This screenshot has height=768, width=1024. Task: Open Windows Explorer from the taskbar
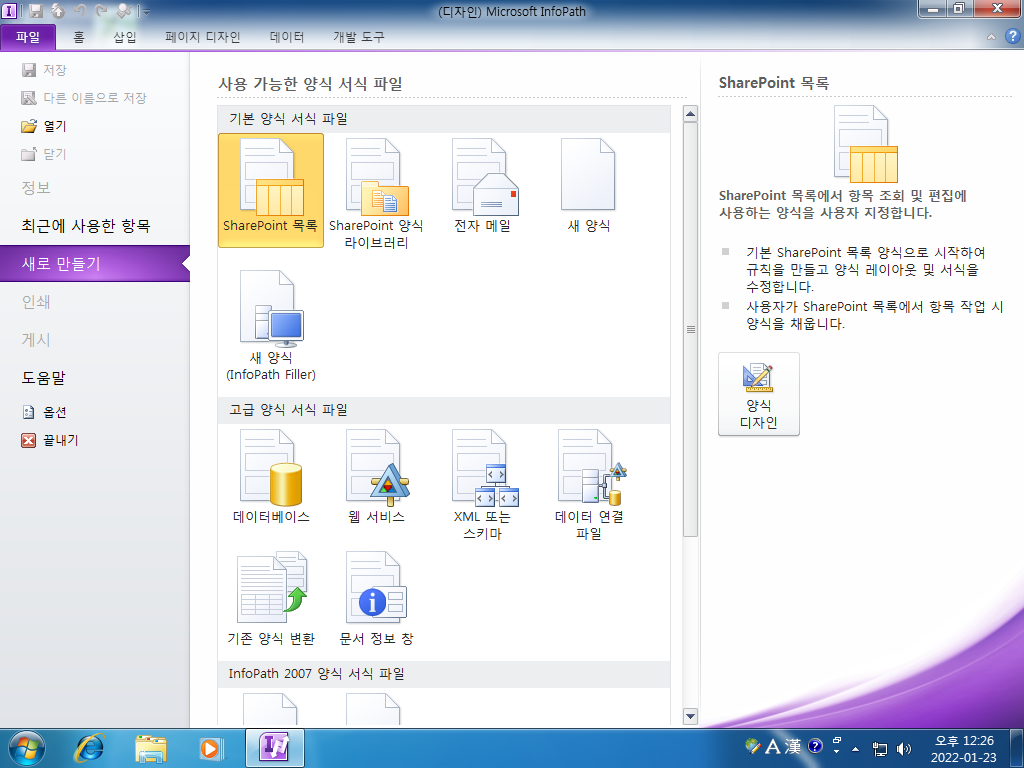(150, 748)
